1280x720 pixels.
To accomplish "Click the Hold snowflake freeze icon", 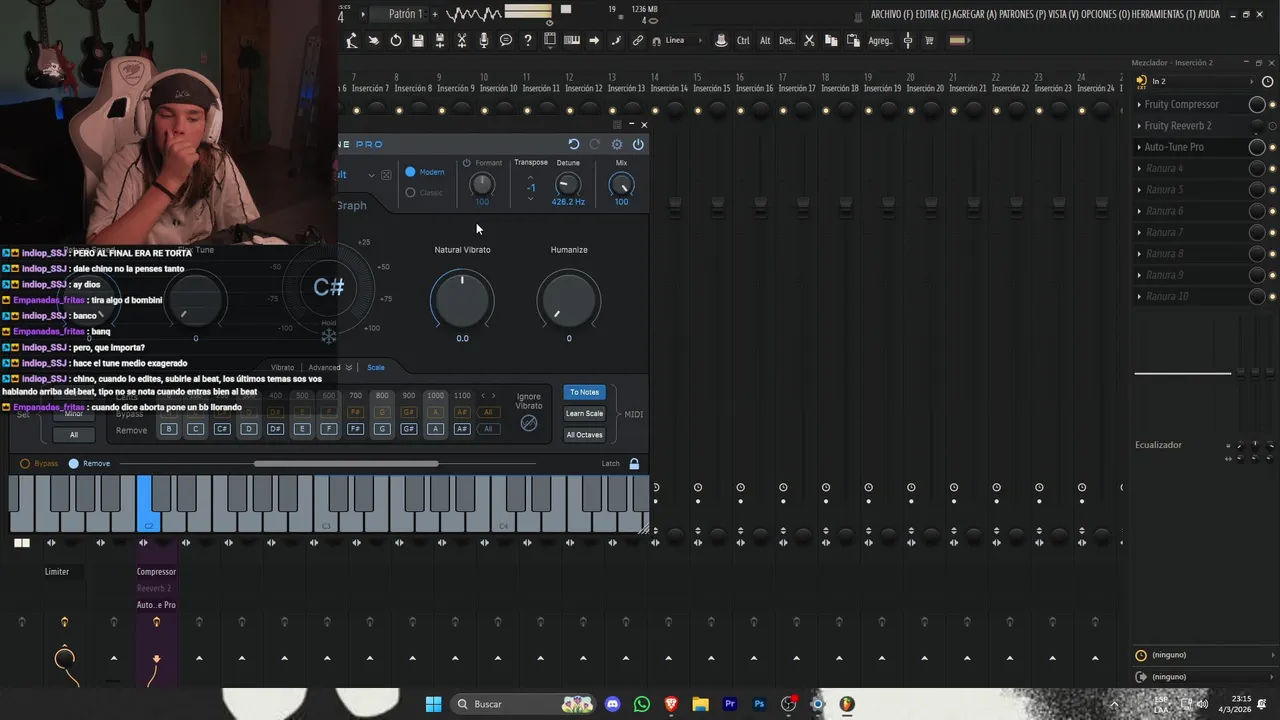I will click(x=328, y=337).
